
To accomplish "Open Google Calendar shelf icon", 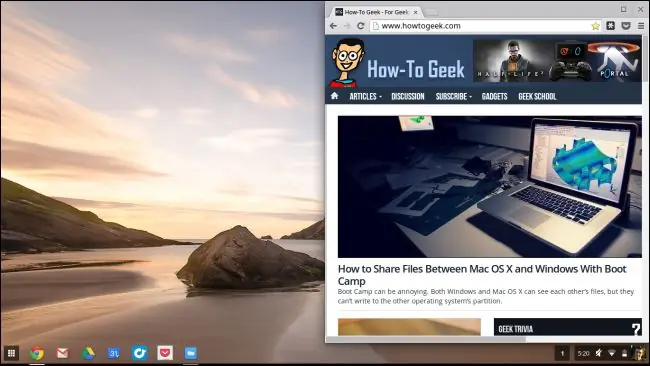I will point(114,353).
